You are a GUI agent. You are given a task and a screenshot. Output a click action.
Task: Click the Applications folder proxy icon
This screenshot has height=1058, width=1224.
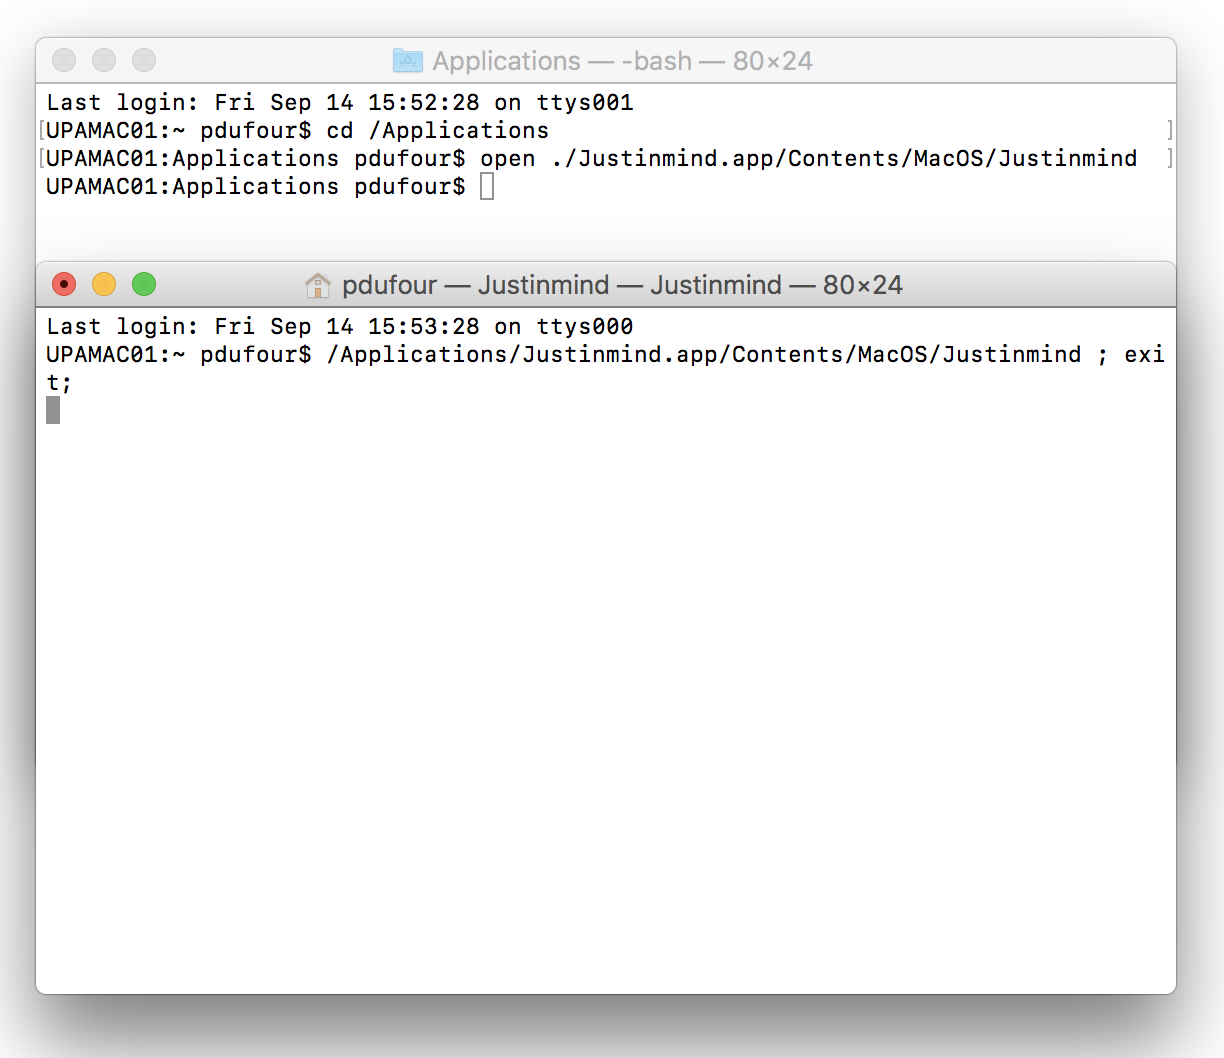click(x=407, y=61)
